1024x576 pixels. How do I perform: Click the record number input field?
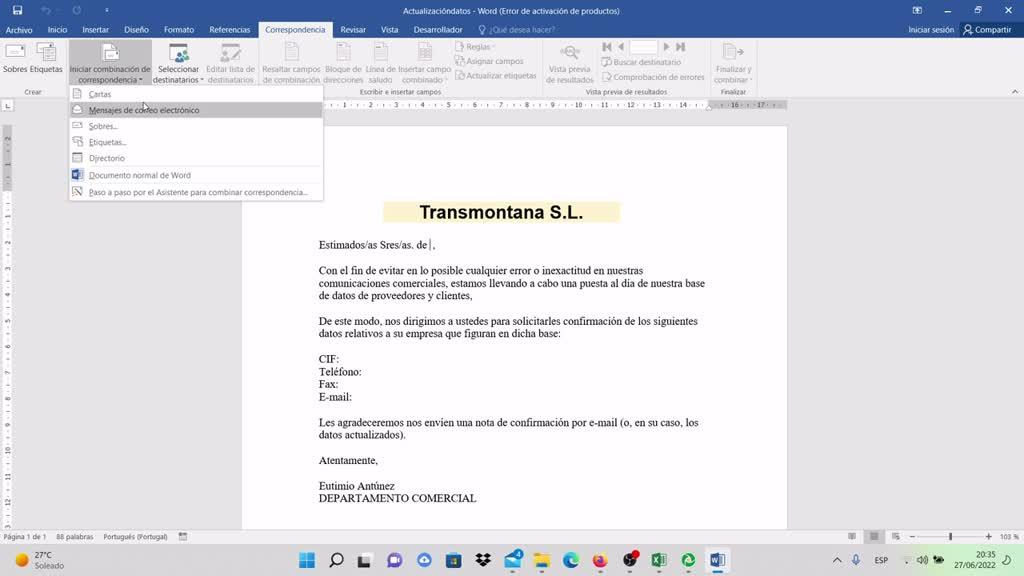(x=643, y=47)
